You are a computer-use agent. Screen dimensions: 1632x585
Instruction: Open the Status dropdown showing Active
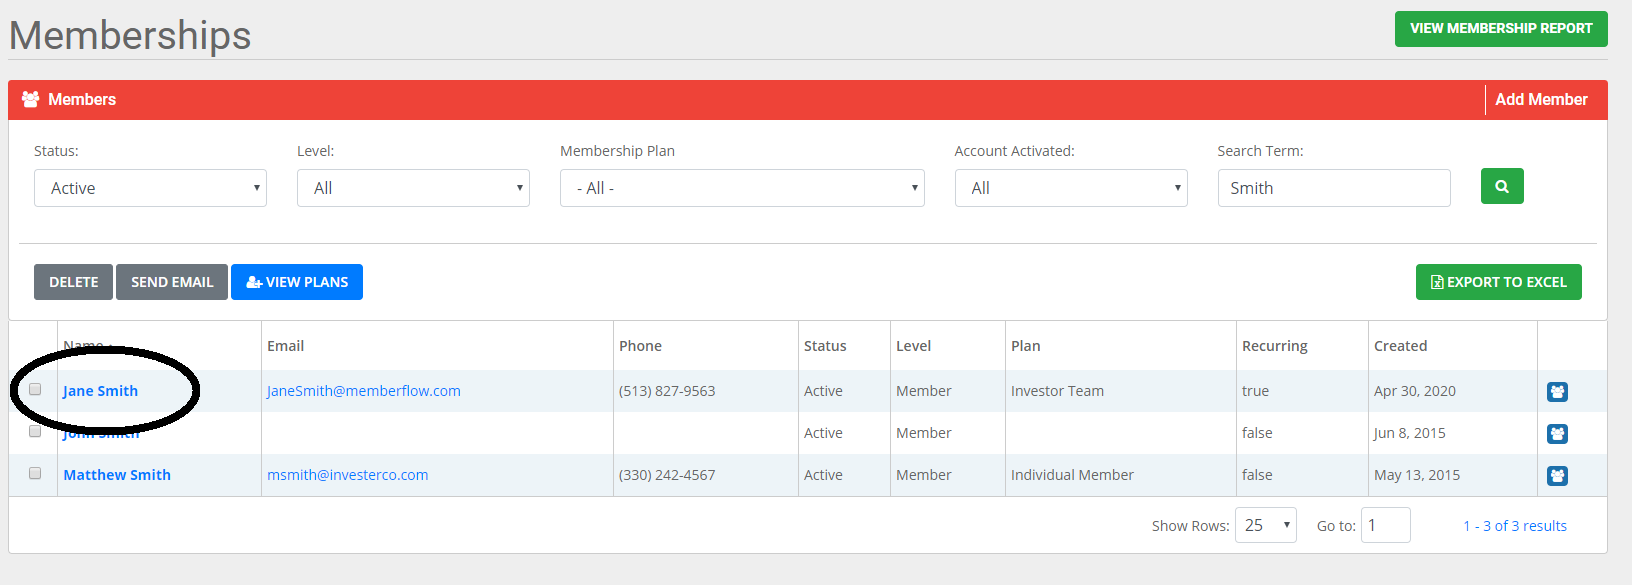[x=150, y=188]
